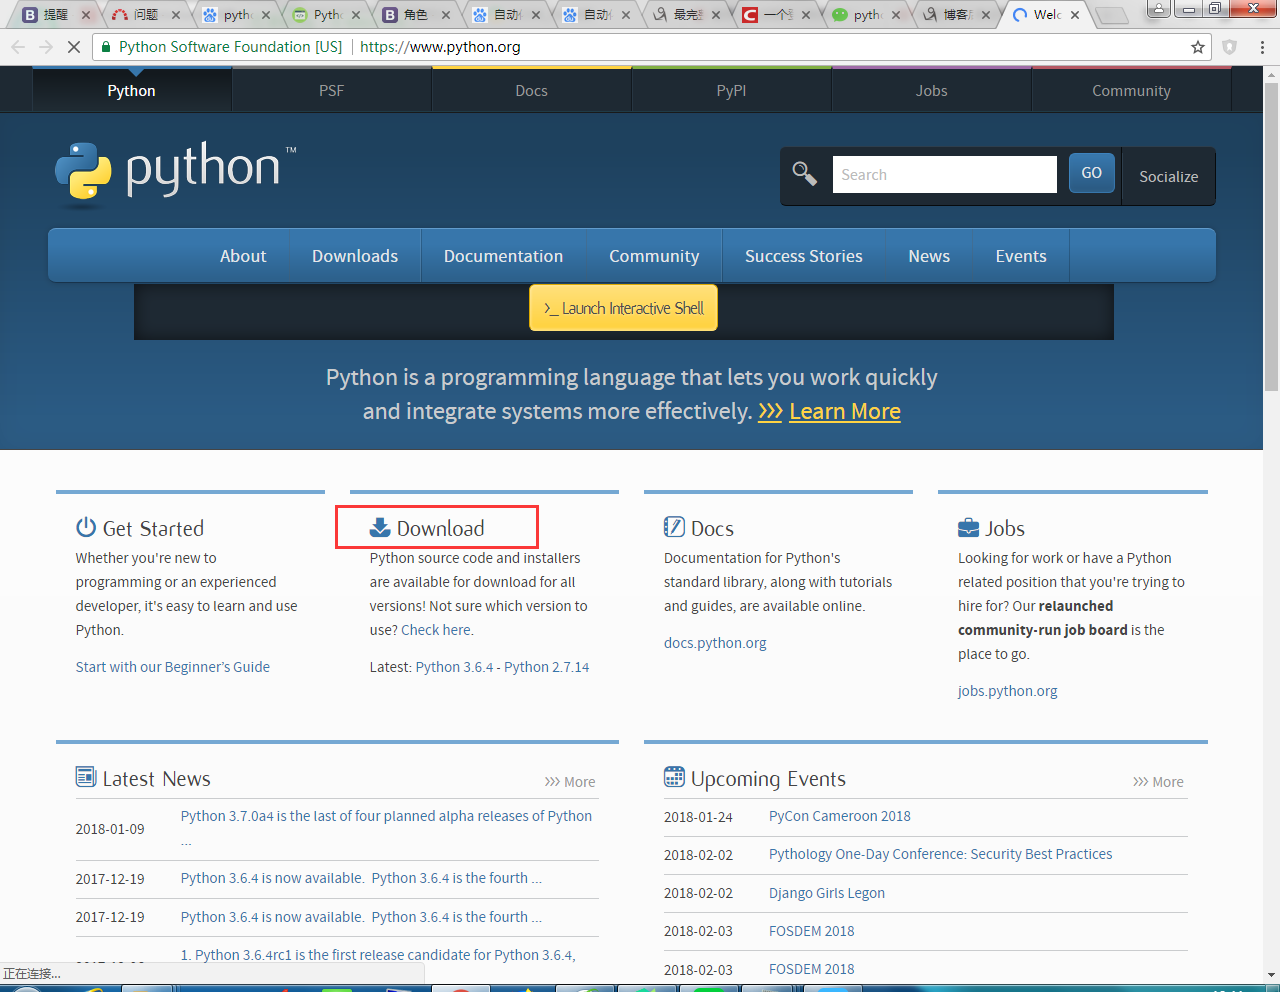Switch to the '问题' browser tab

point(146,15)
